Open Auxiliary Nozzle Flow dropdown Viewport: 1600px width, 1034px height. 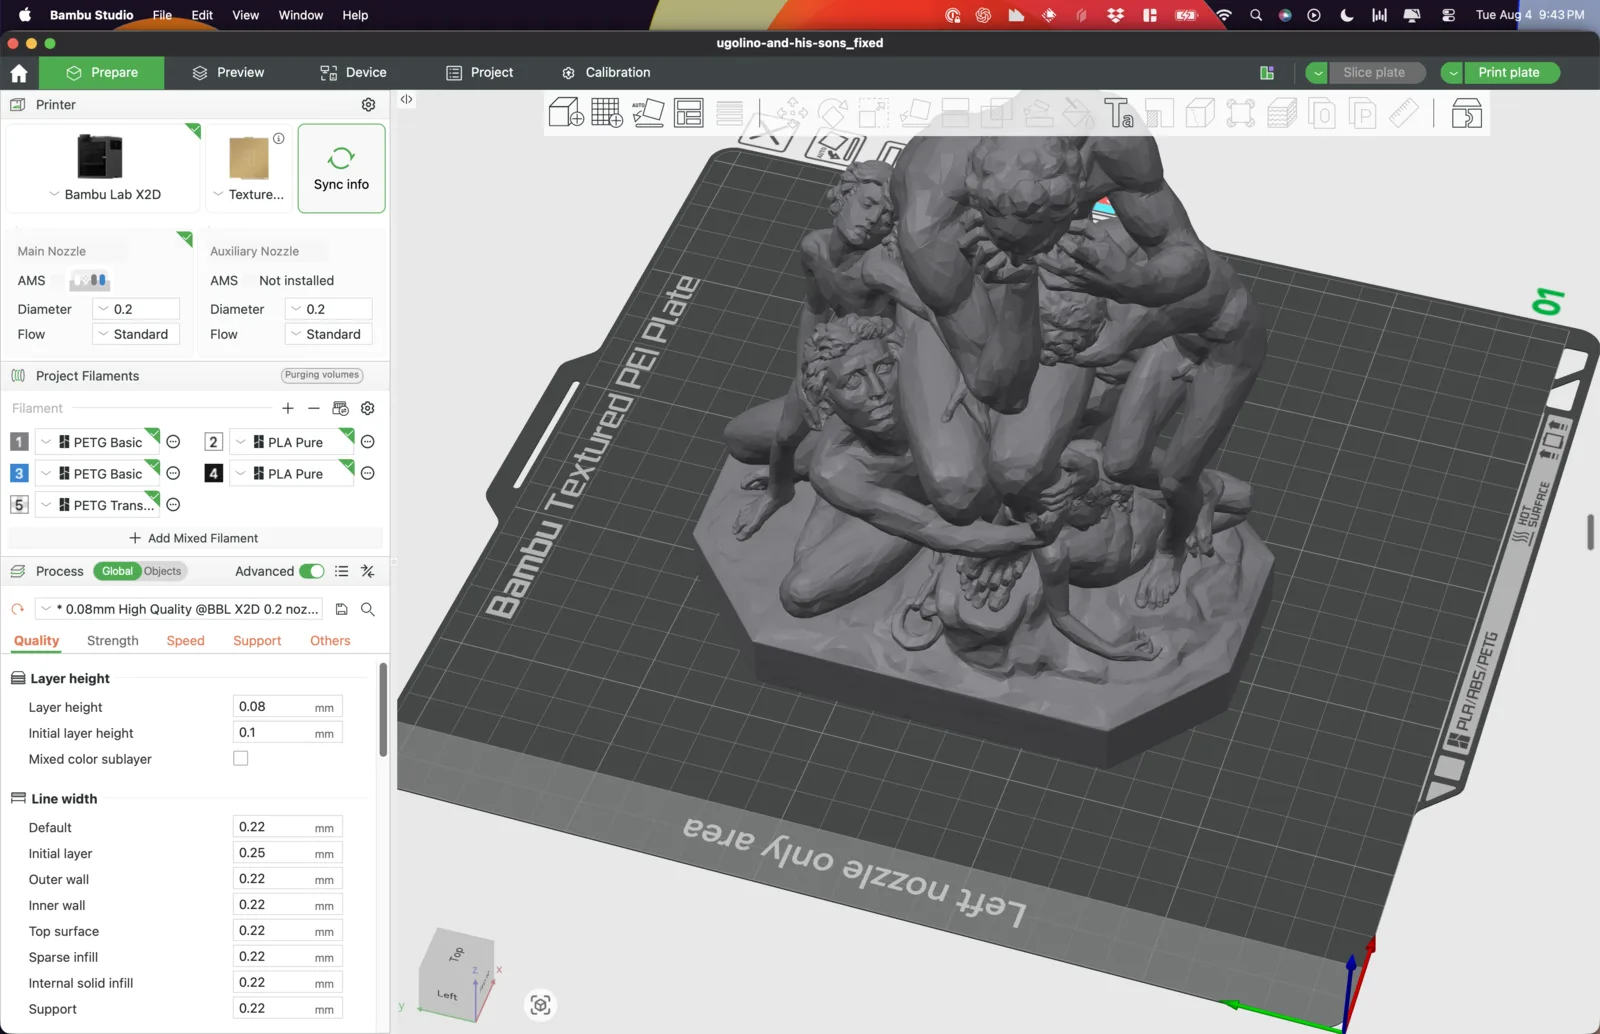(x=329, y=334)
